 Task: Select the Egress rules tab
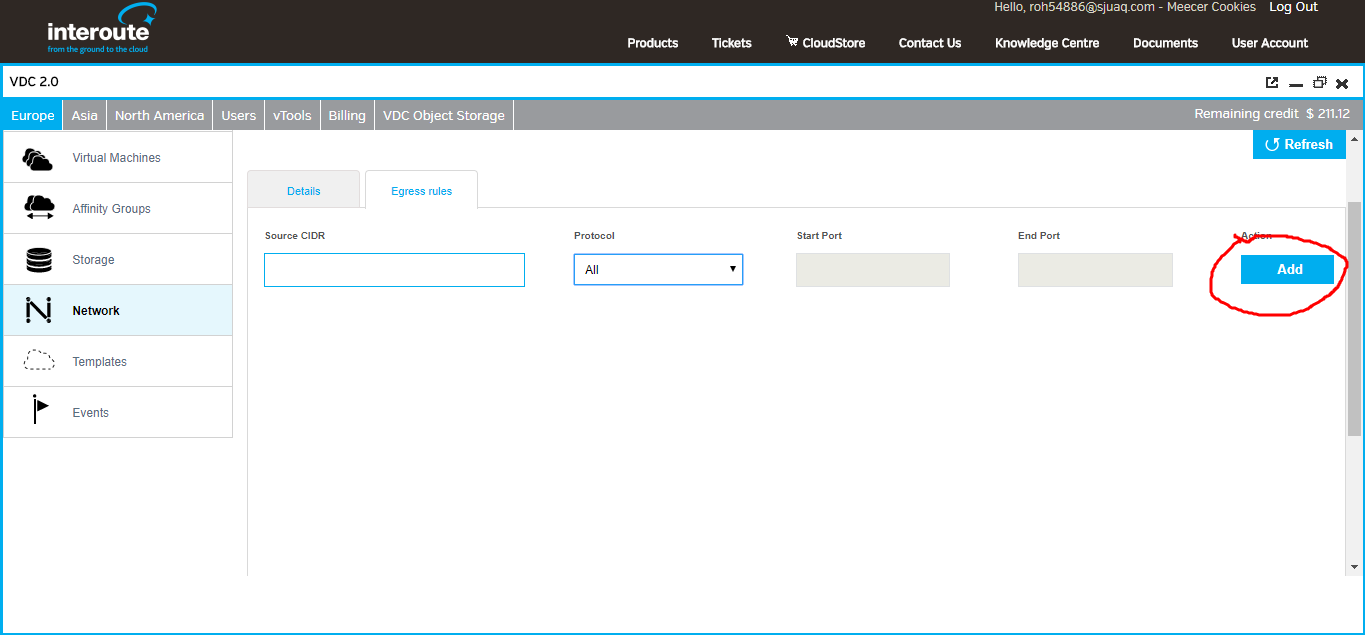coord(421,190)
